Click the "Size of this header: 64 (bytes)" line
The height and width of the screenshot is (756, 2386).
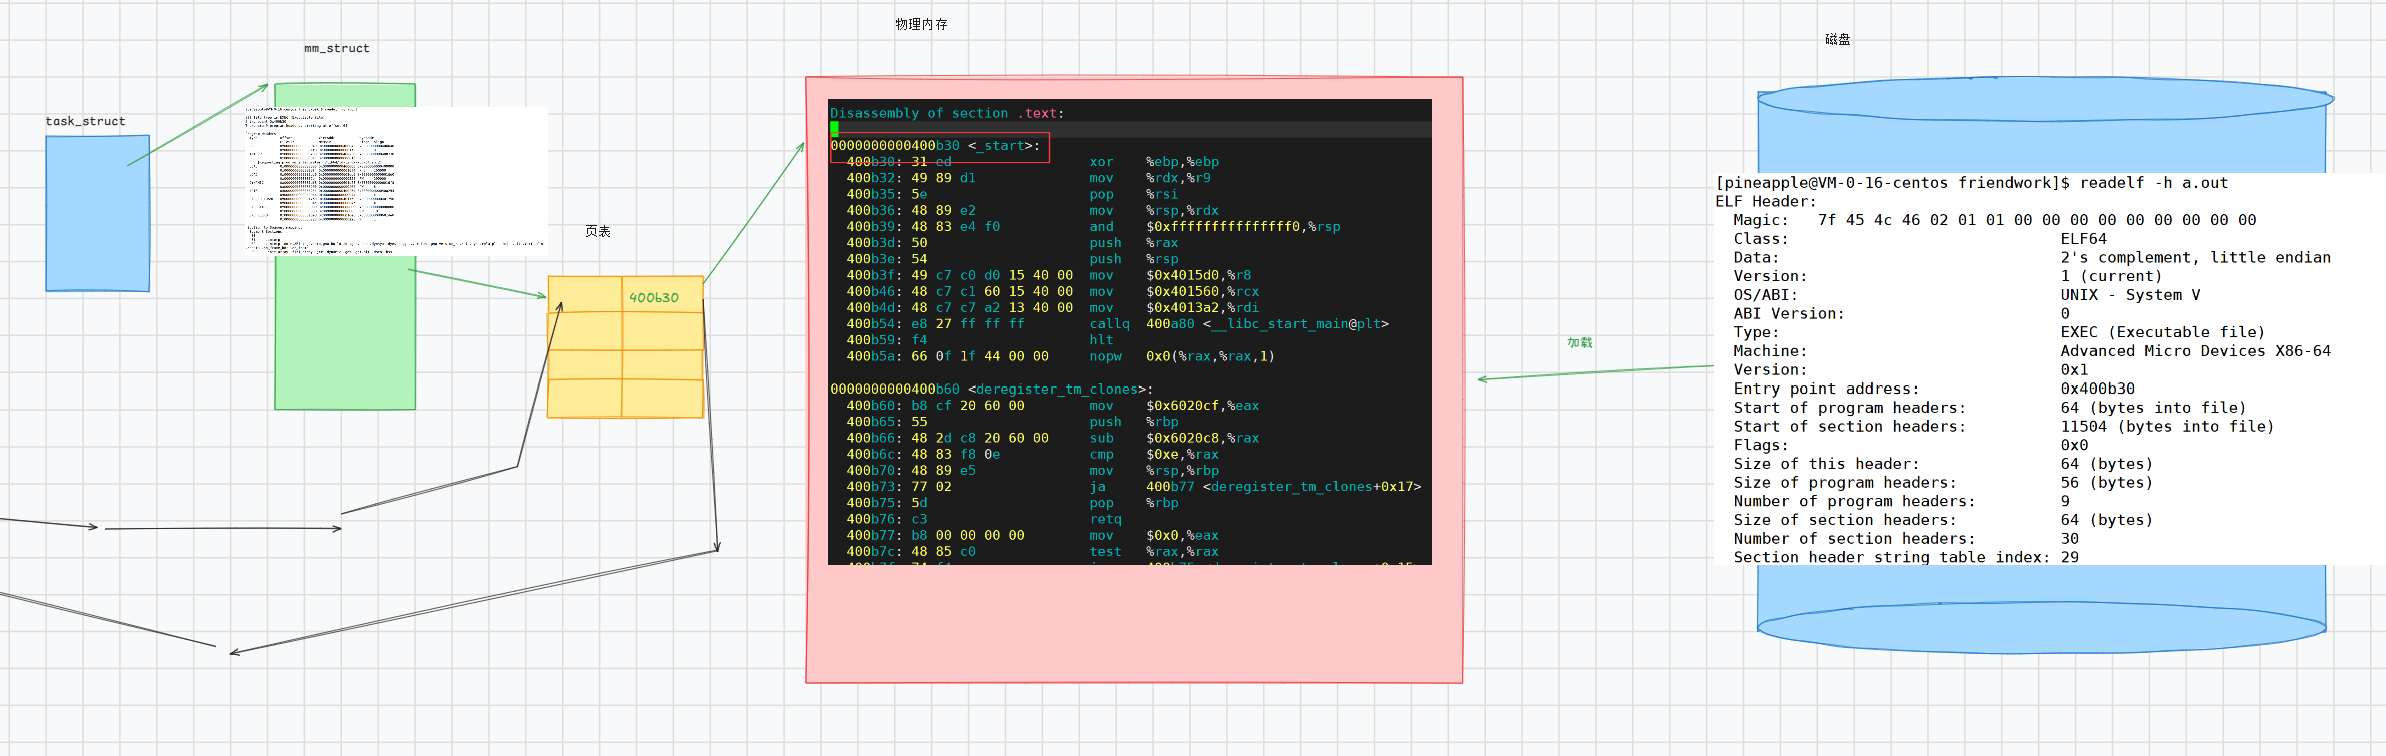coord(1943,464)
